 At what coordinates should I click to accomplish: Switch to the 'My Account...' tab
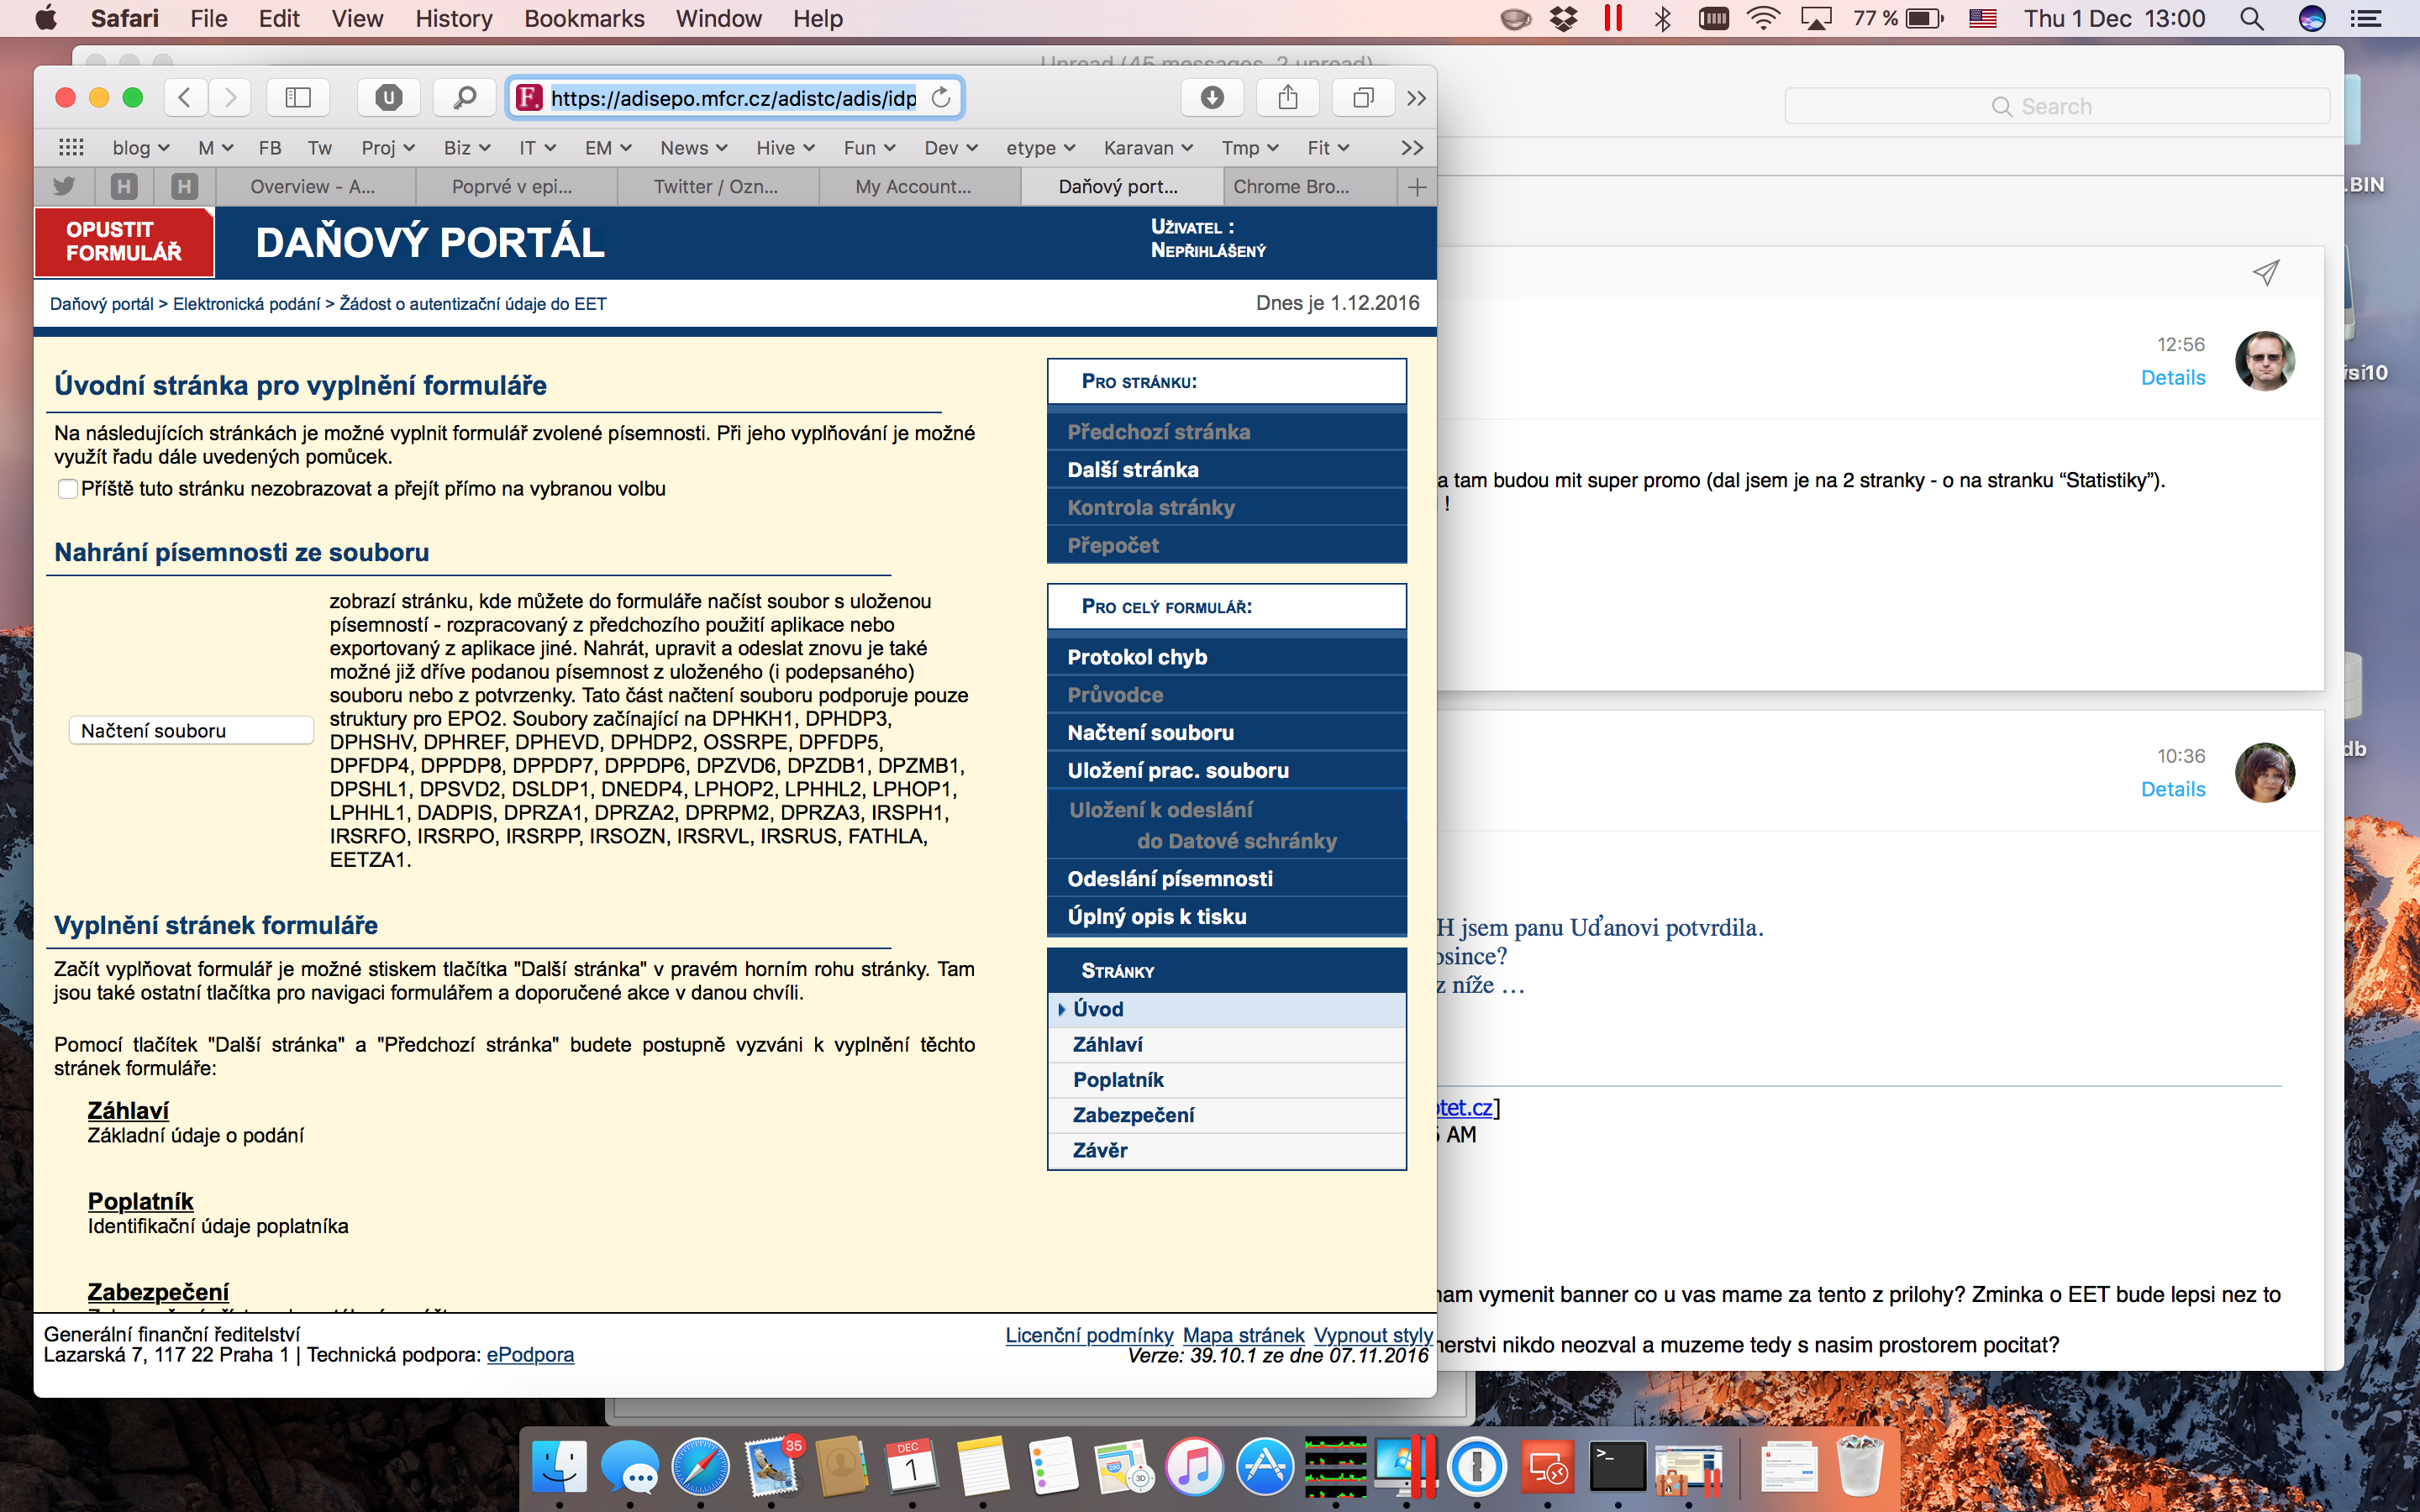click(x=913, y=187)
